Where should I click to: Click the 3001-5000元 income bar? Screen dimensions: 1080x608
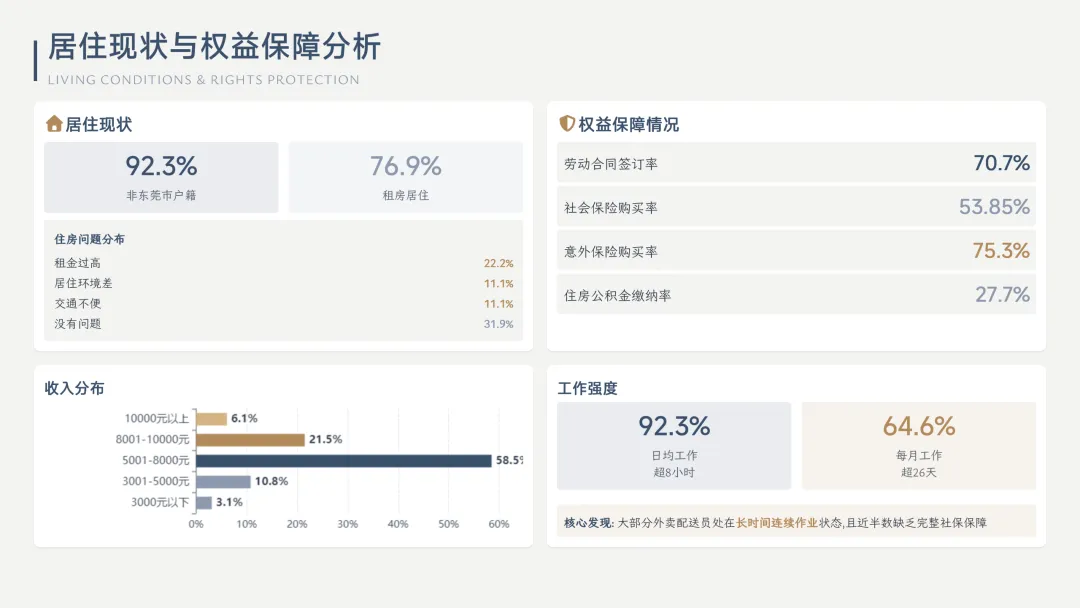223,481
